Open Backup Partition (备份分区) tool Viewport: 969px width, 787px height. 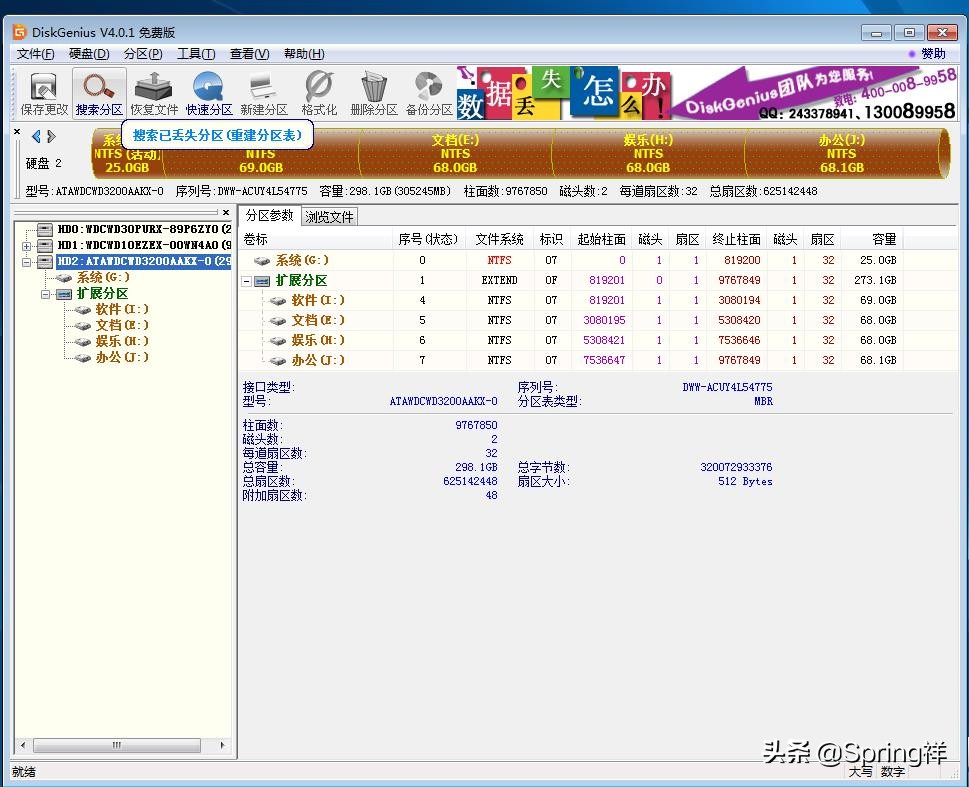coord(429,94)
